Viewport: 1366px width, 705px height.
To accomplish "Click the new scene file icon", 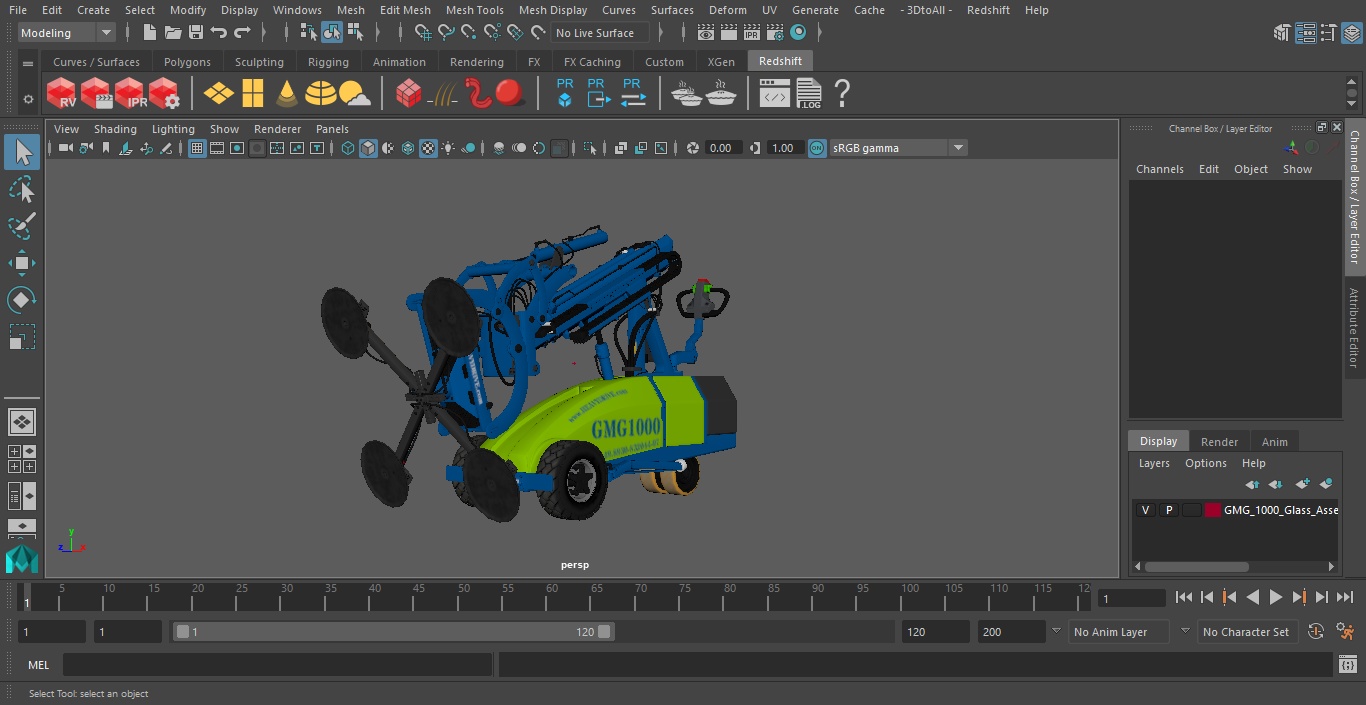I will [150, 33].
